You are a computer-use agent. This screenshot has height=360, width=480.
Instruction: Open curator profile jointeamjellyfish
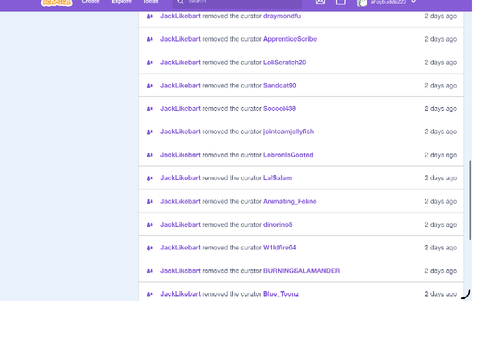pos(288,132)
